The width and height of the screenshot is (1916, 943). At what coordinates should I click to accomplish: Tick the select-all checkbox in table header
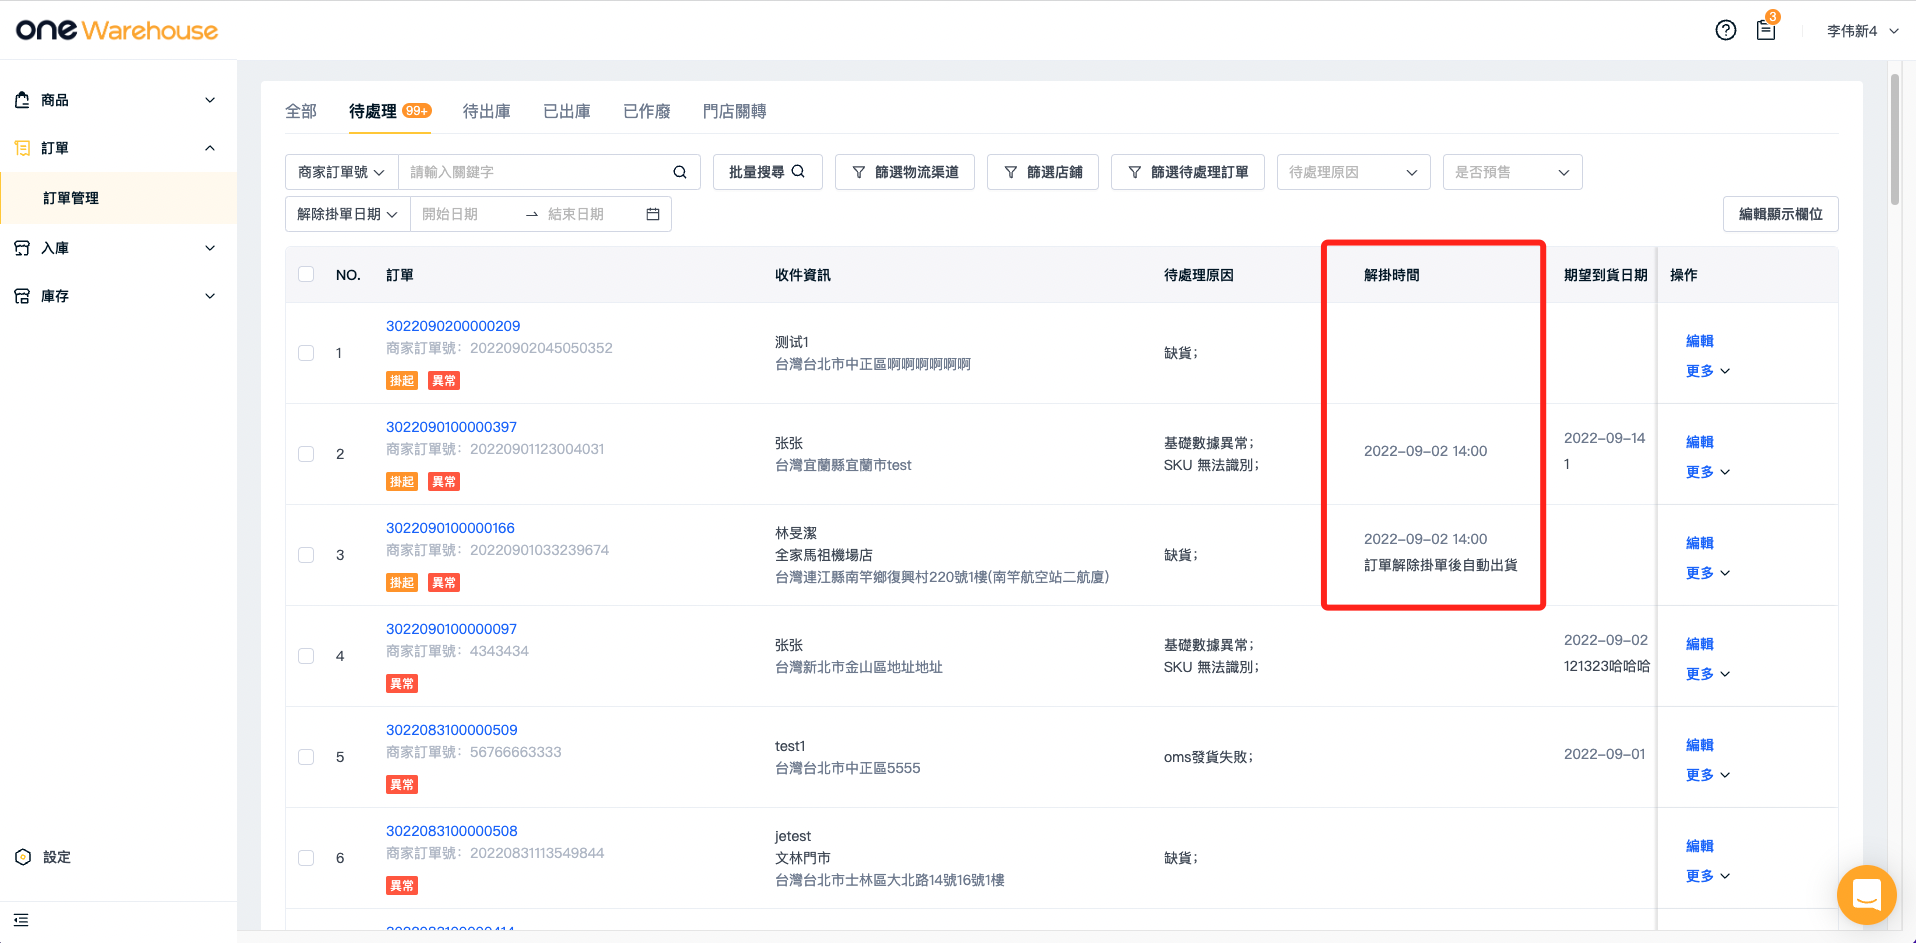tap(306, 274)
